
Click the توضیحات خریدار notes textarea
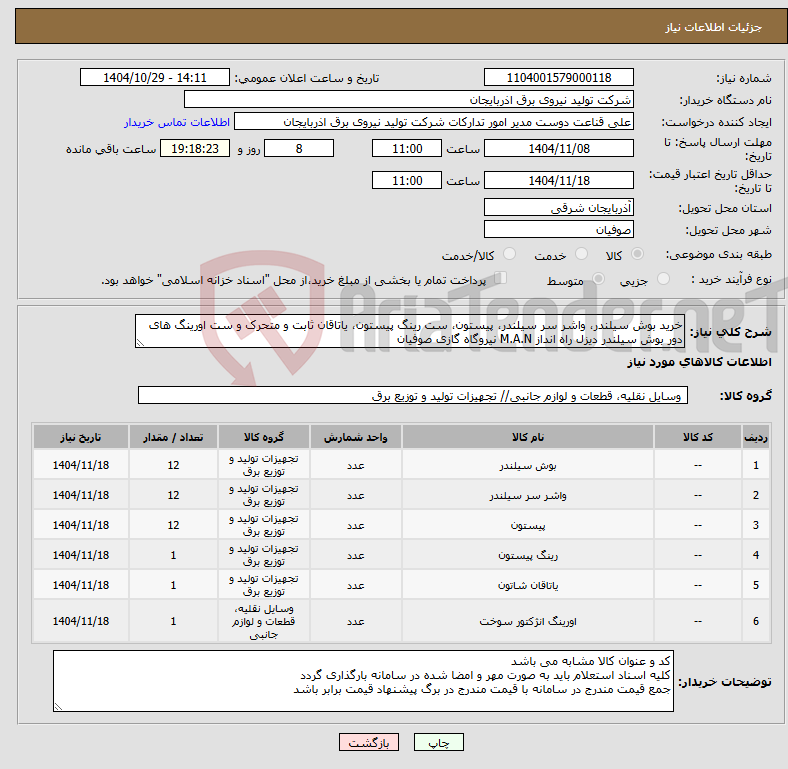point(363,681)
